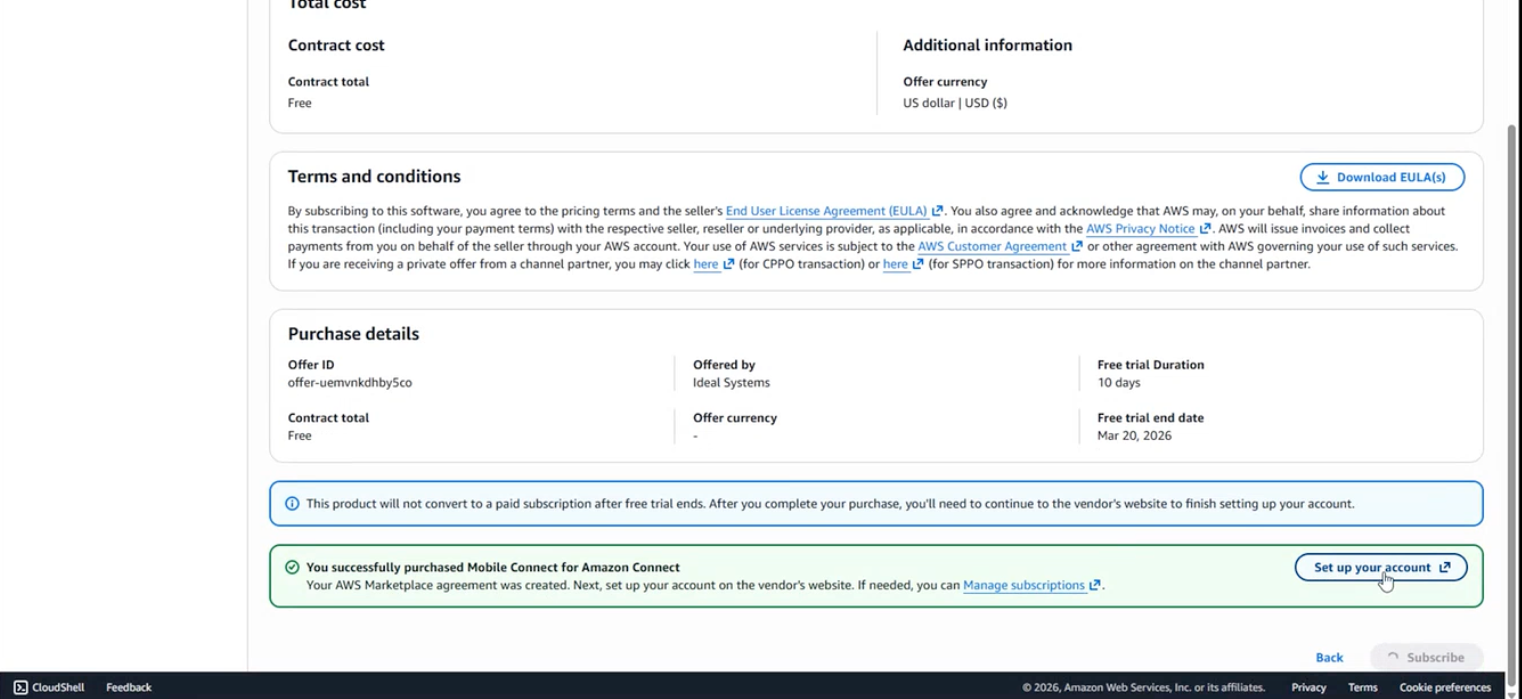Download the EULA(s) document
The width and height of the screenshot is (1522, 699).
pyautogui.click(x=1382, y=177)
